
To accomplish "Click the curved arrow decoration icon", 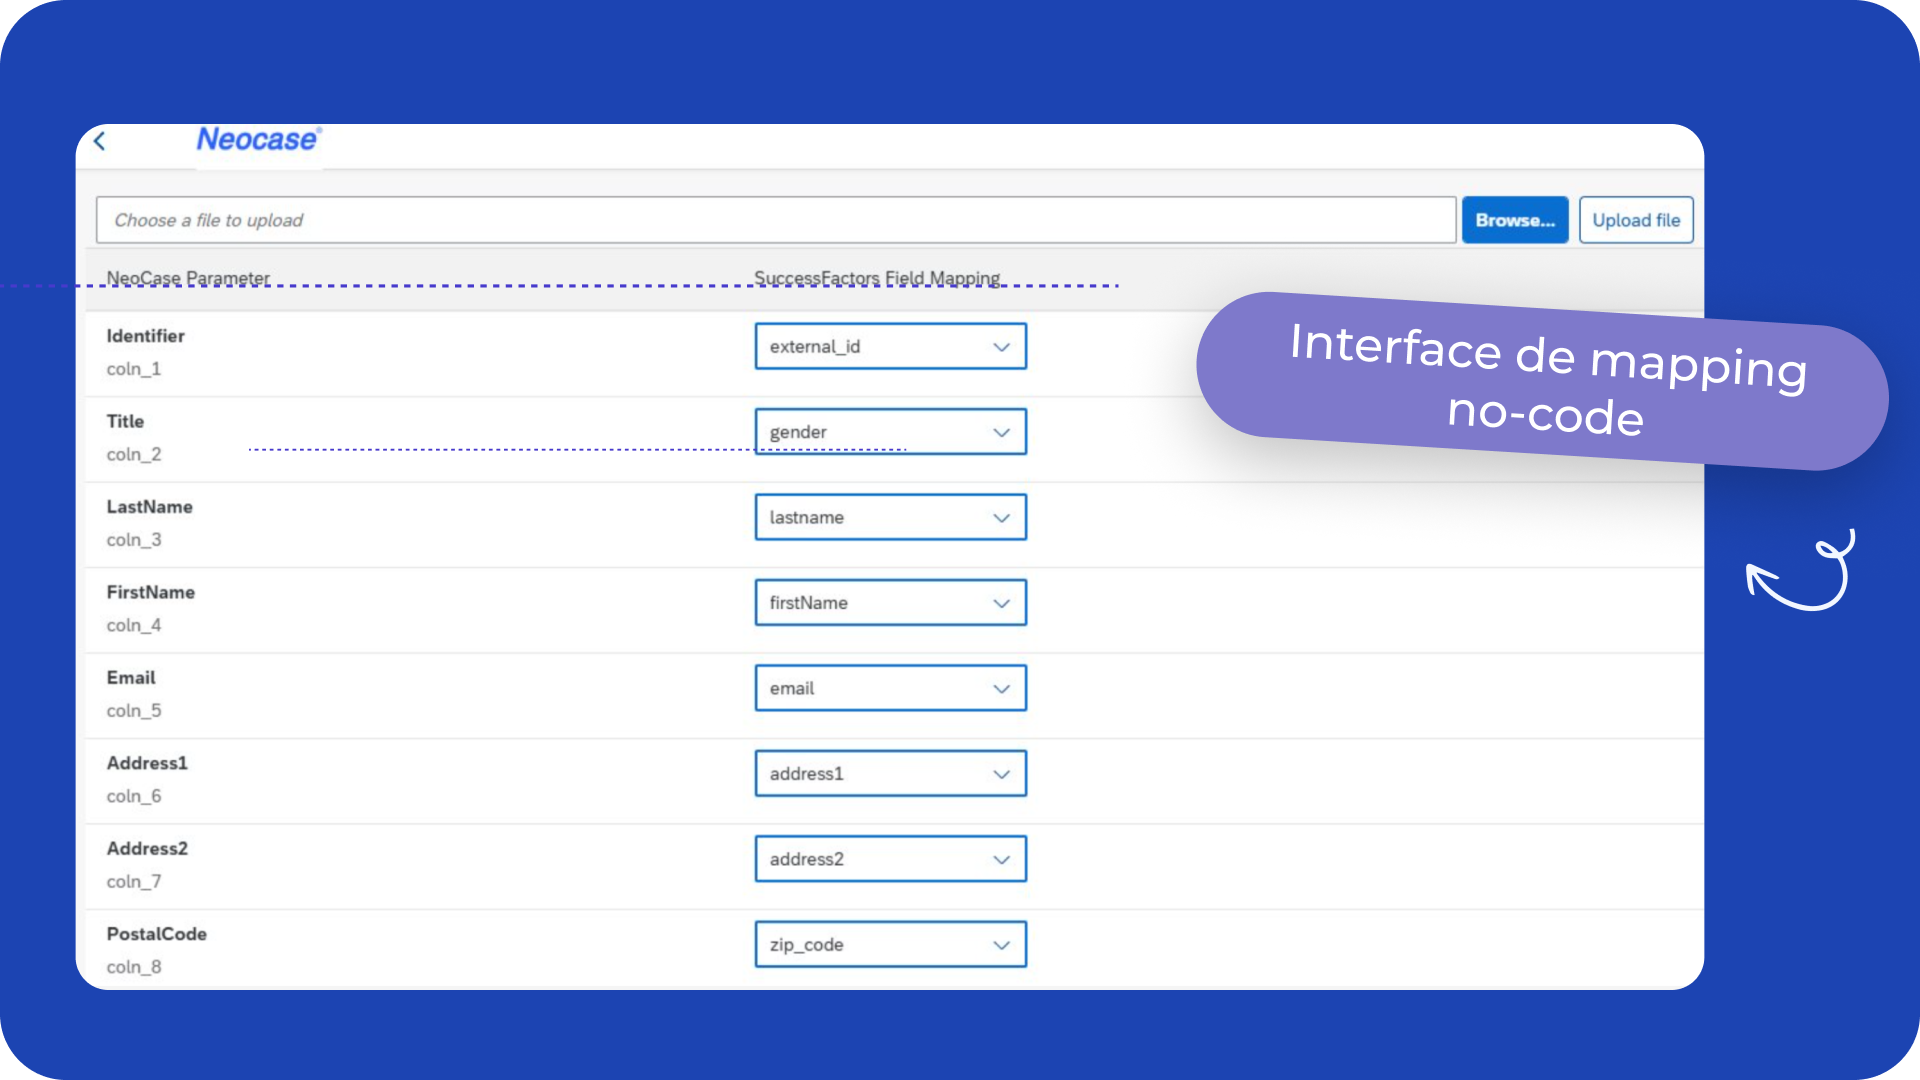I will coord(1801,572).
